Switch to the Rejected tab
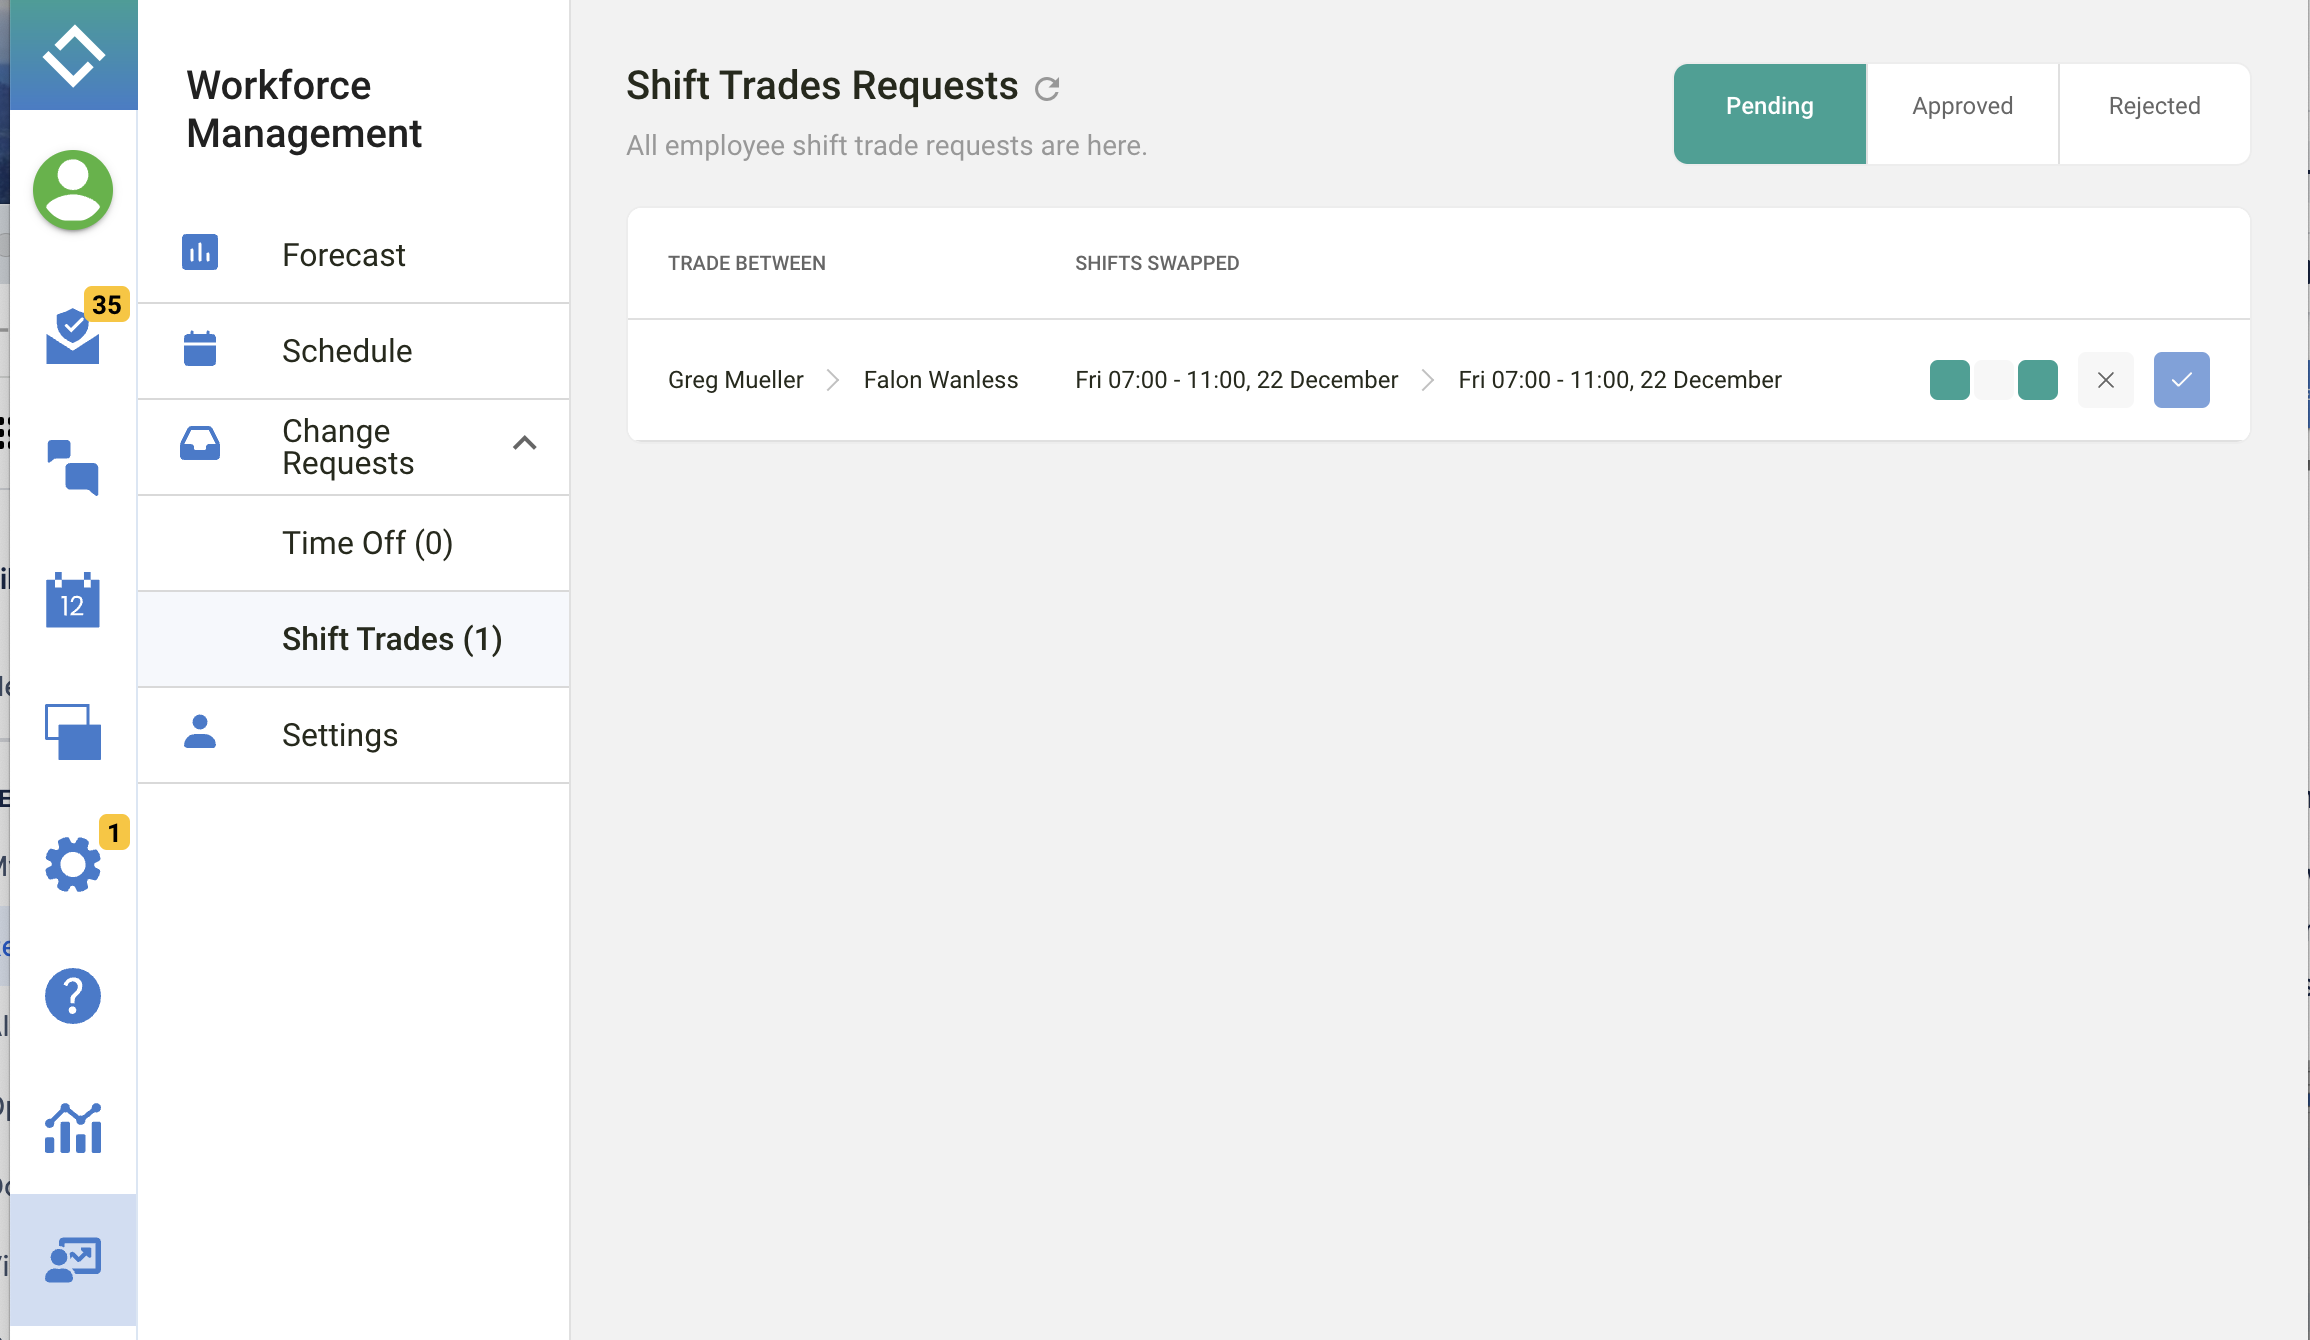Image resolution: width=2310 pixels, height=1340 pixels. click(2154, 106)
